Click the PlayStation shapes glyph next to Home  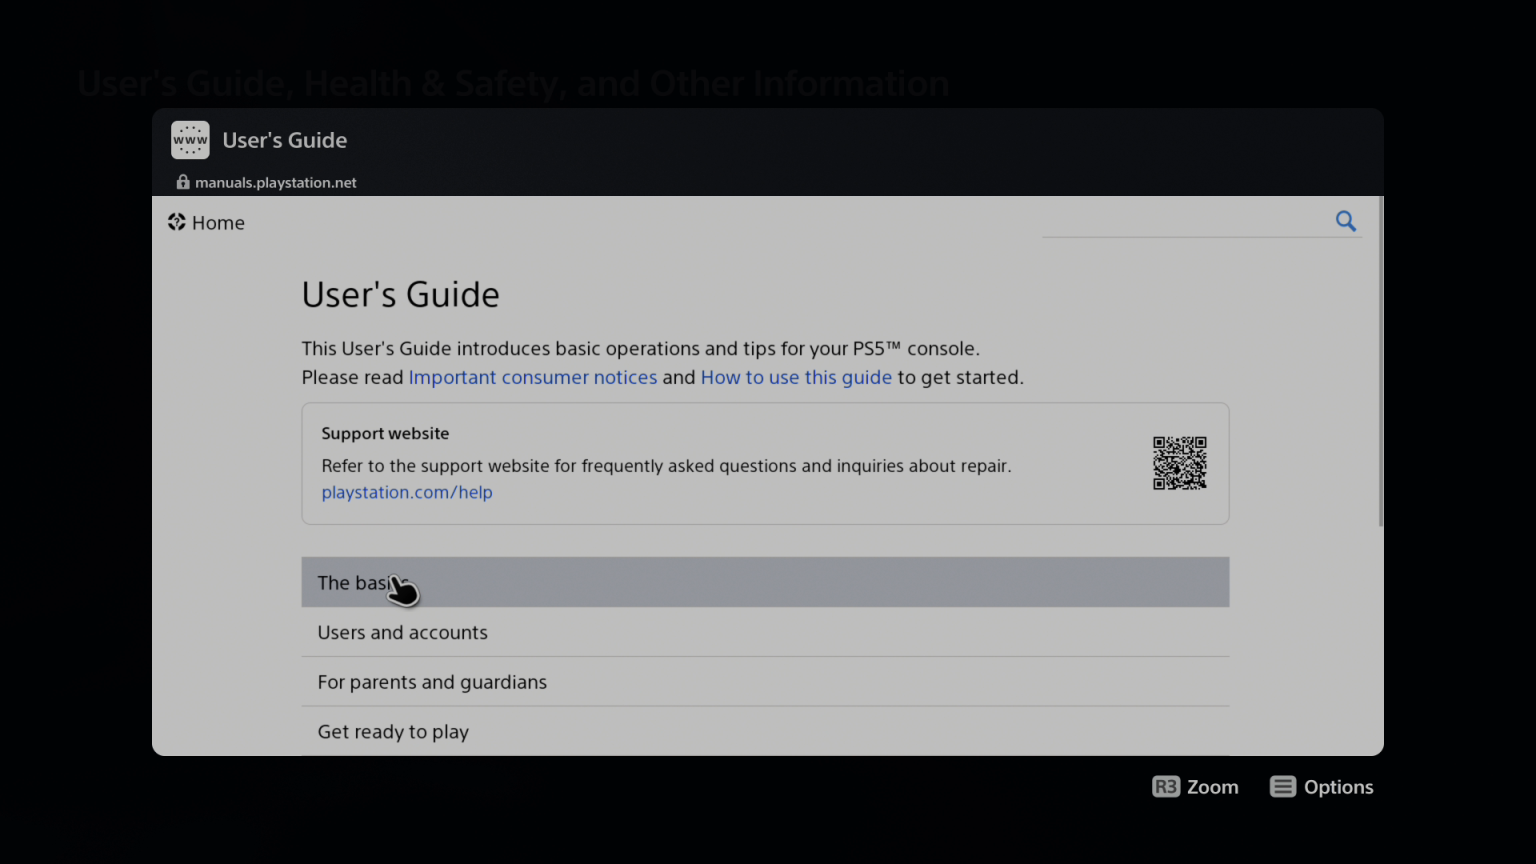177,222
